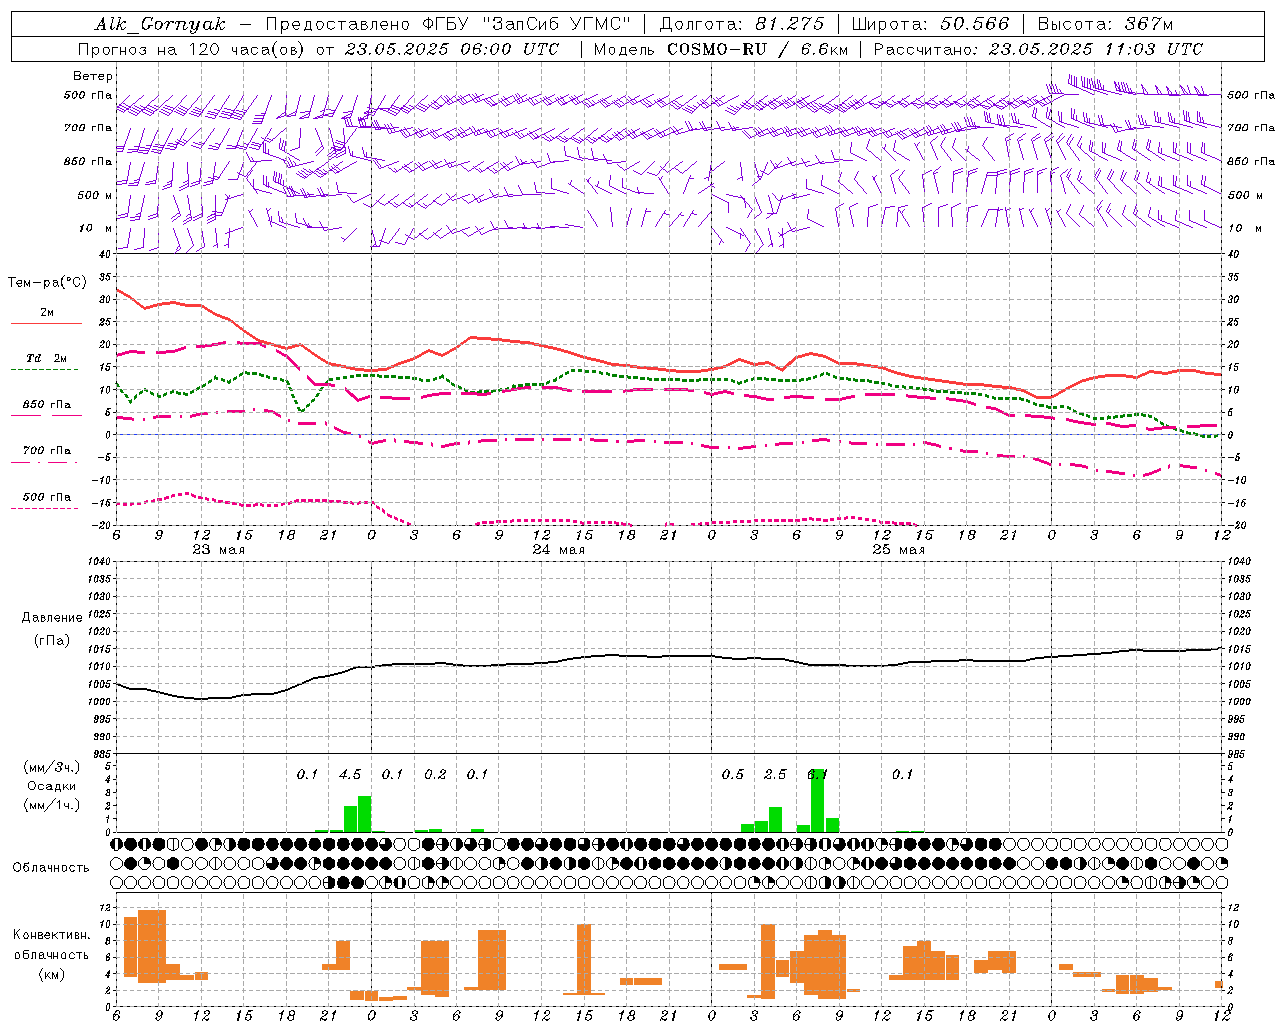Click the (гПа) unit label under Давление

pos(52,641)
